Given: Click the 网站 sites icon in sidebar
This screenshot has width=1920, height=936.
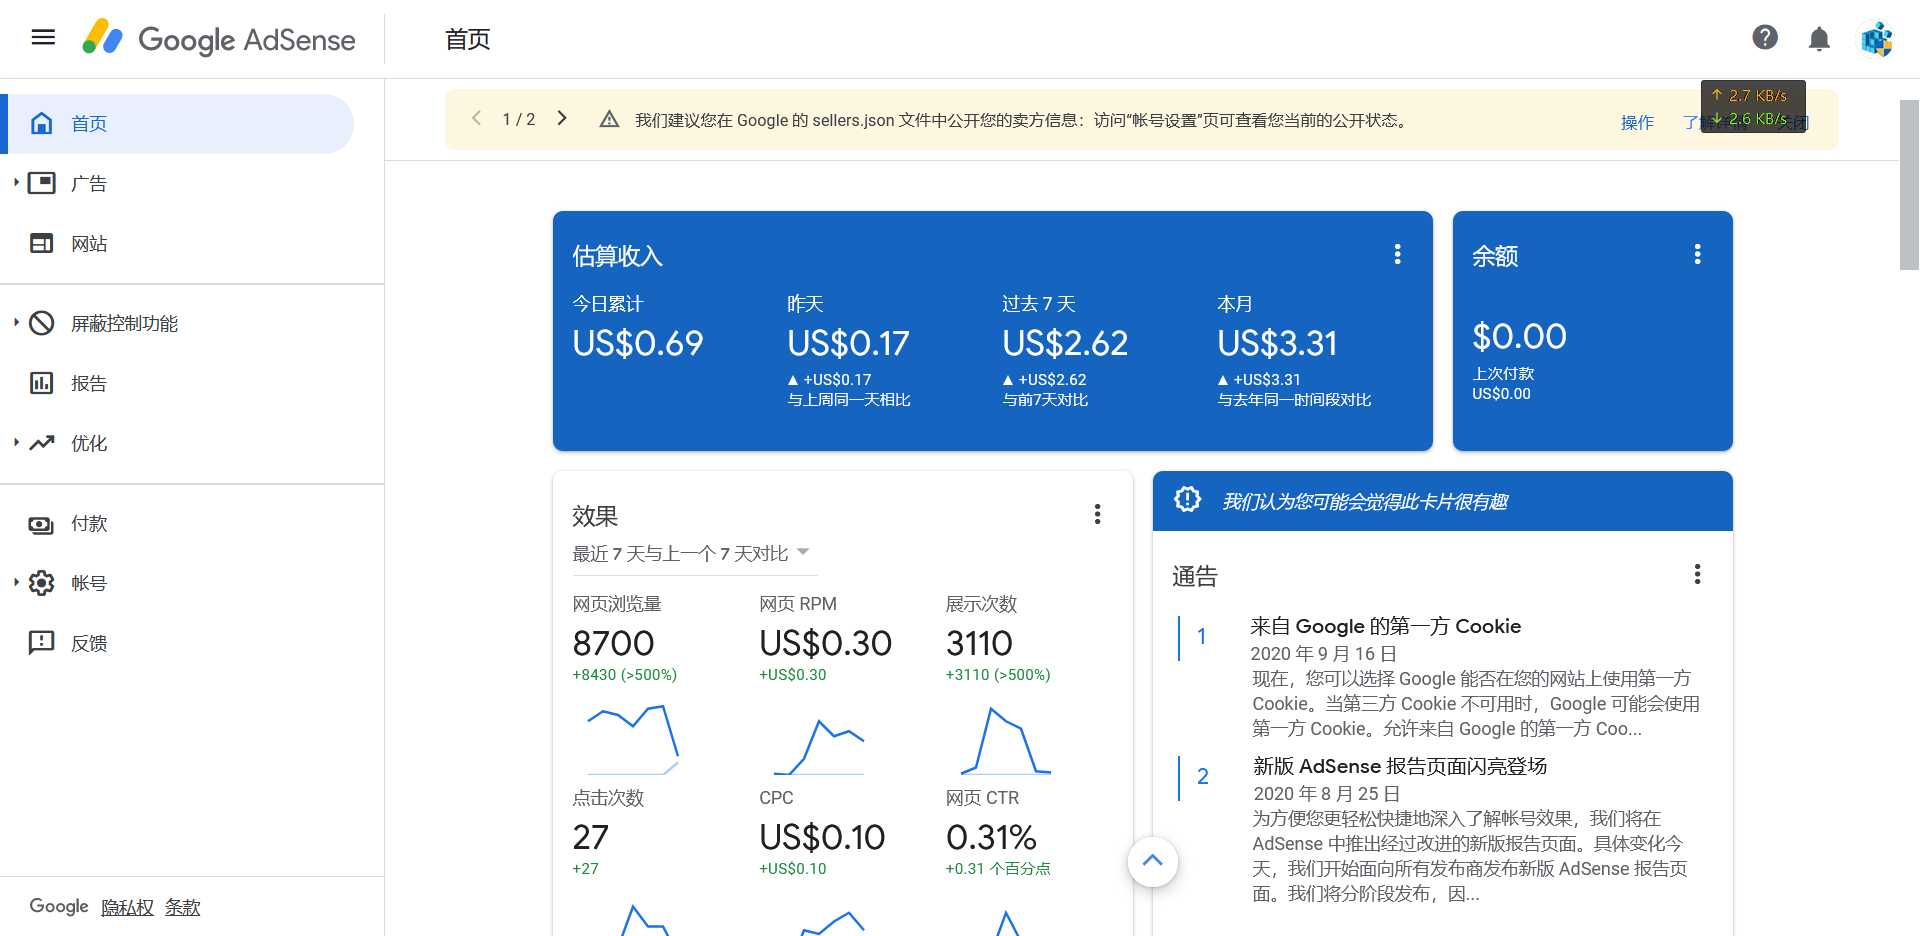Looking at the screenshot, I should click(41, 243).
